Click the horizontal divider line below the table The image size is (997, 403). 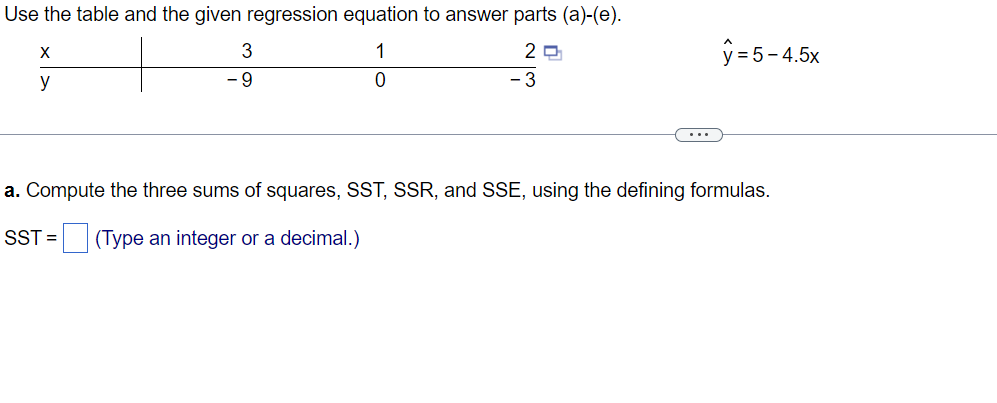pyautogui.click(x=337, y=135)
